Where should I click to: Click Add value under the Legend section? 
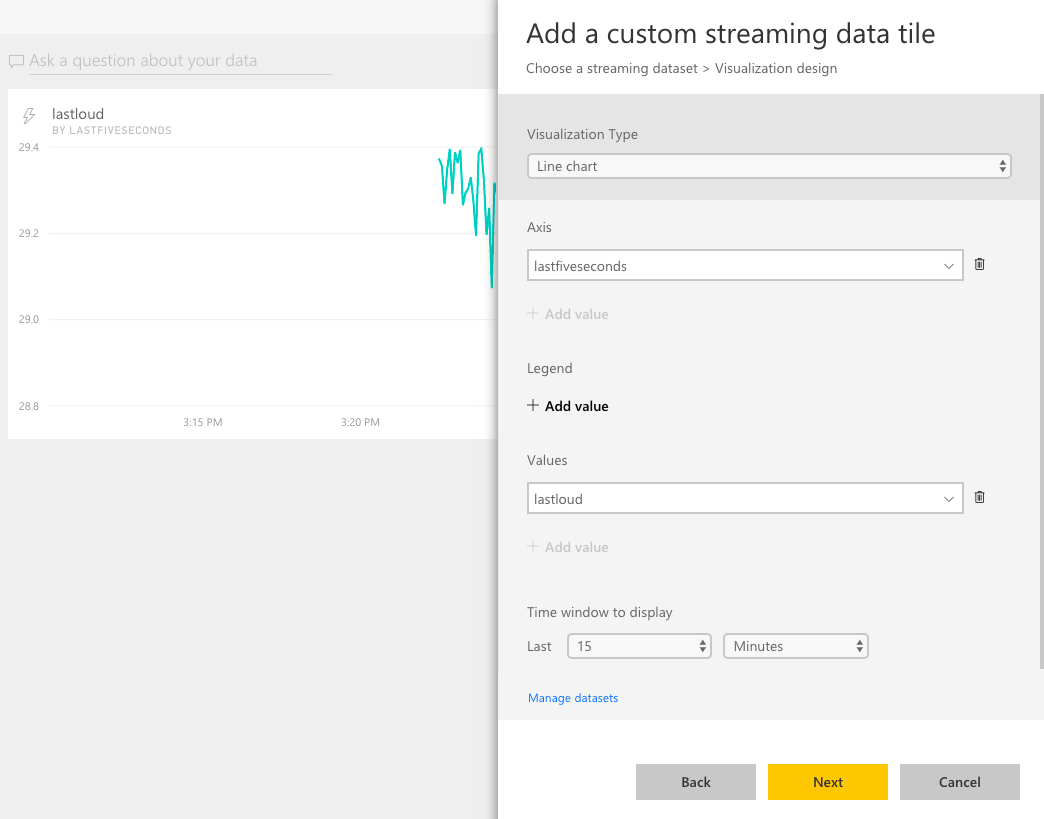tap(576, 405)
